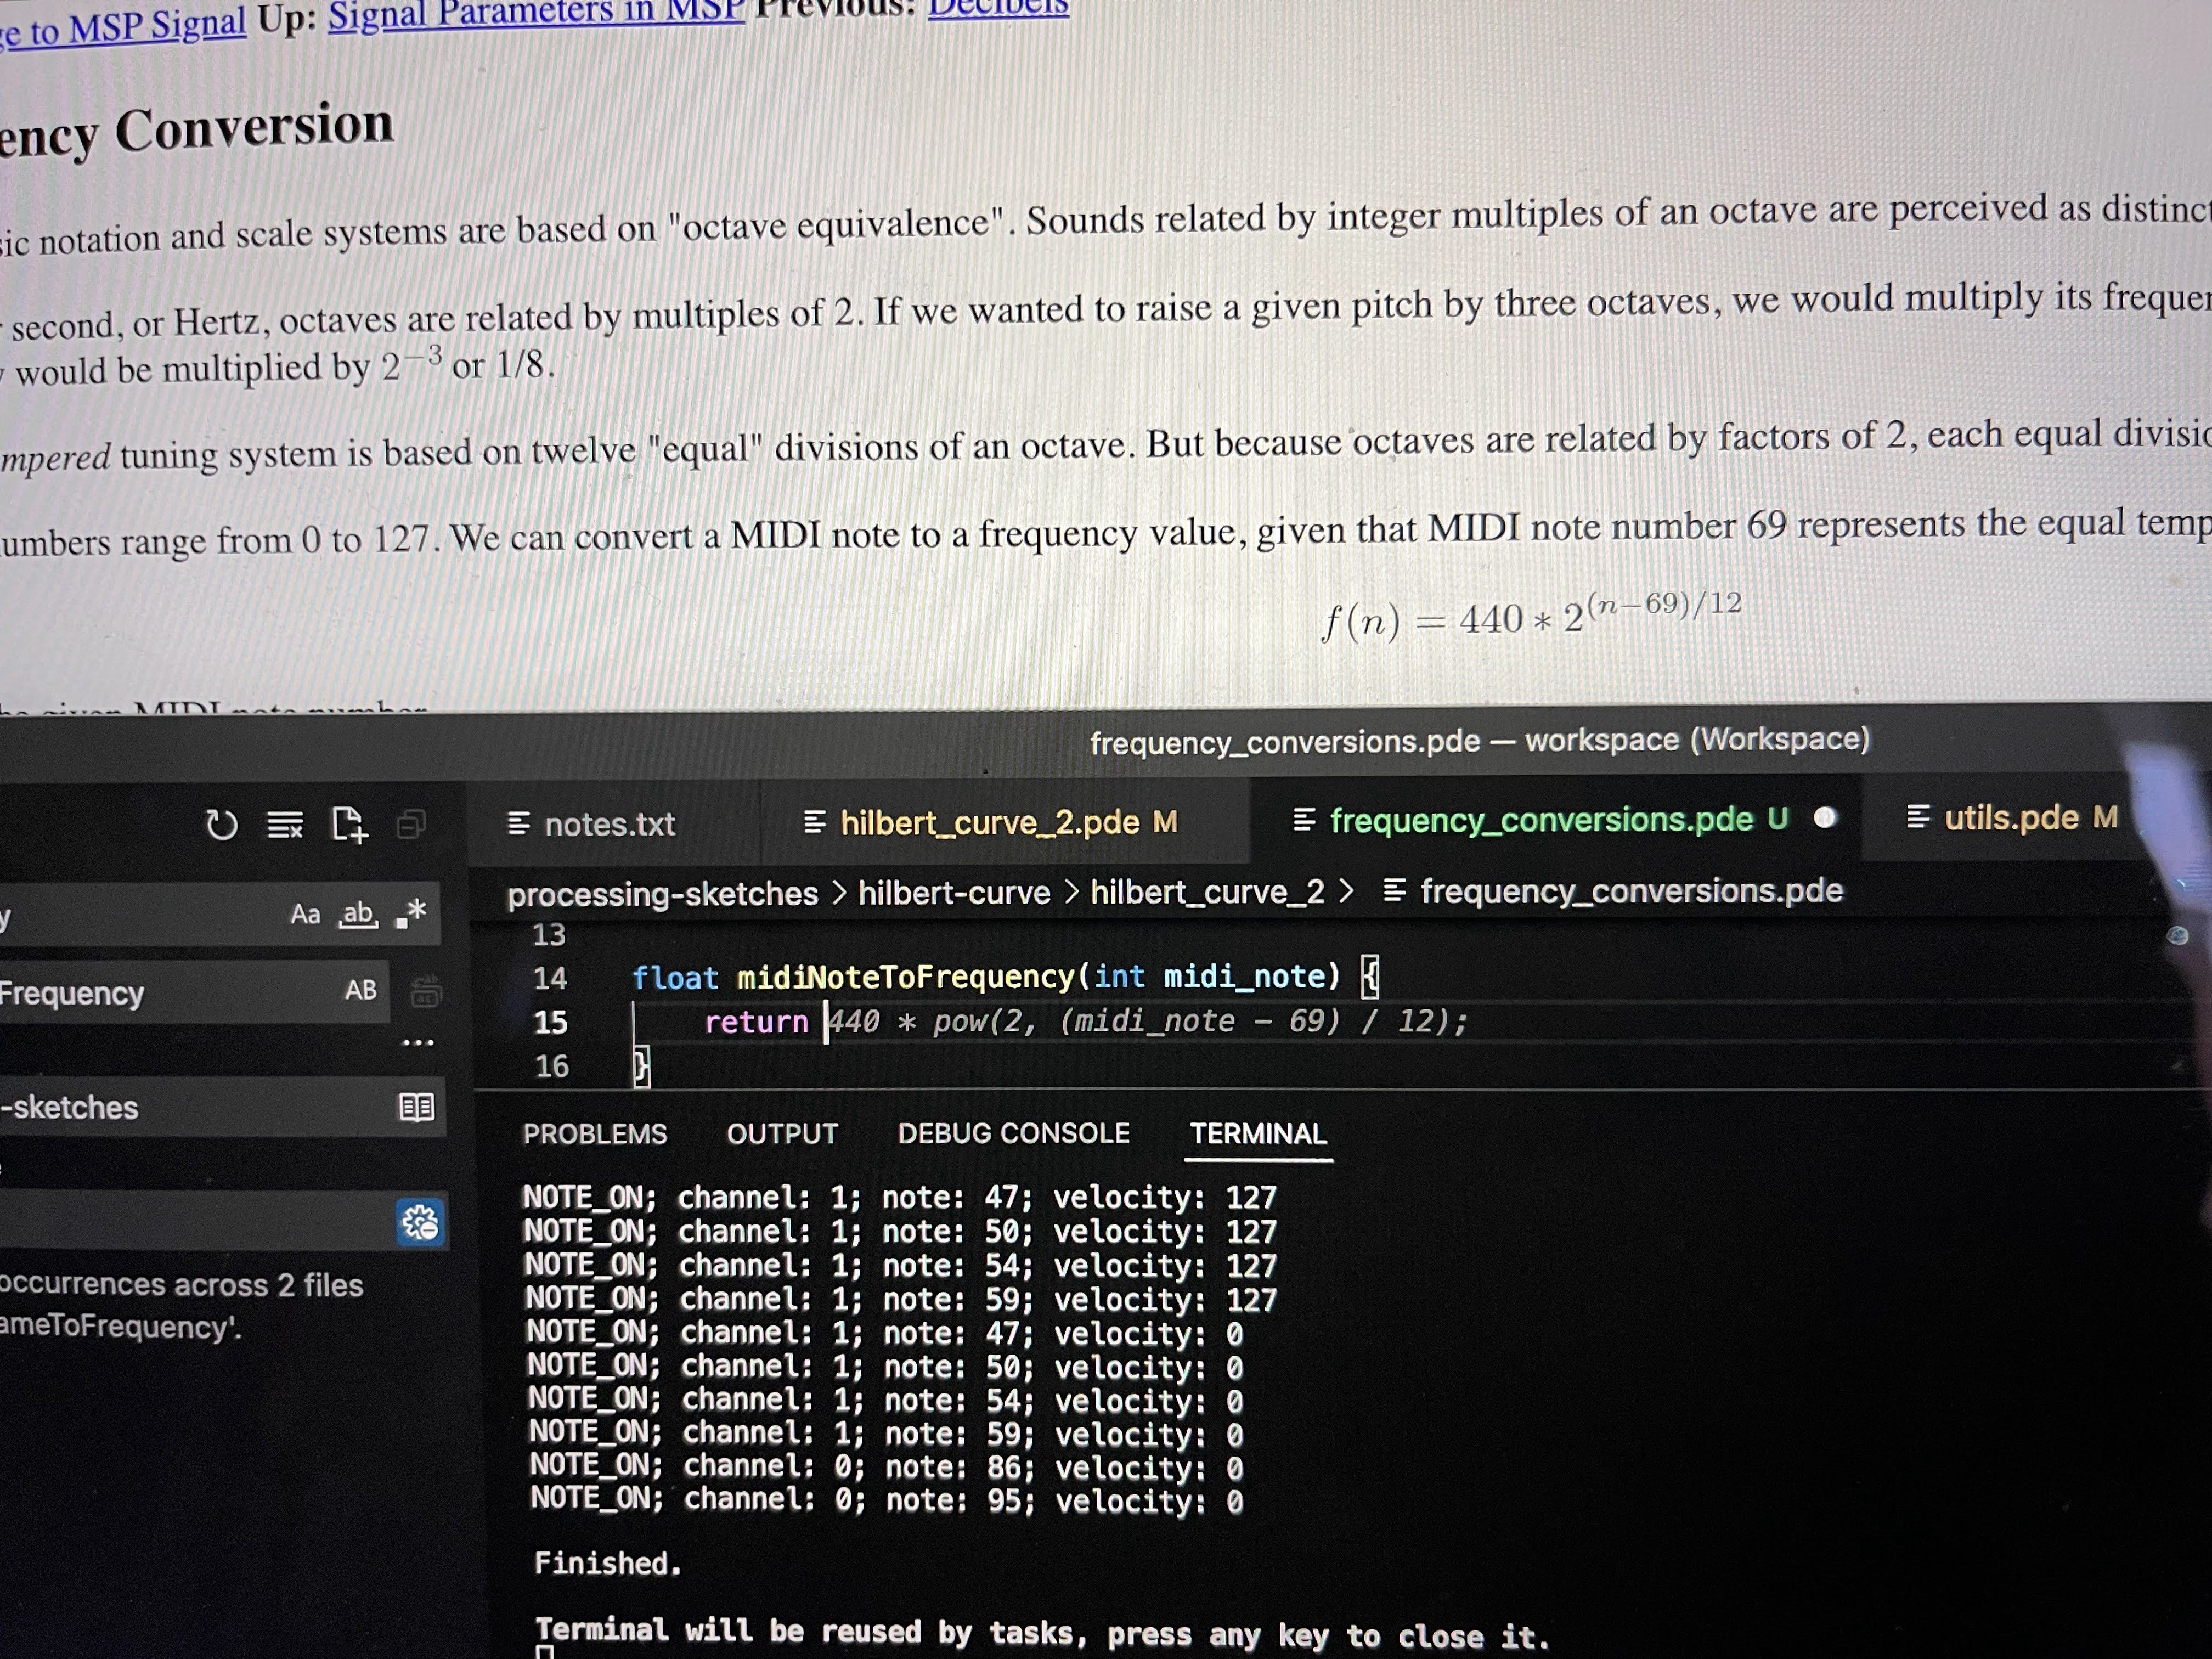This screenshot has height=1659, width=2212.
Task: Click the file icon on notes.txt tab
Action: [519, 824]
